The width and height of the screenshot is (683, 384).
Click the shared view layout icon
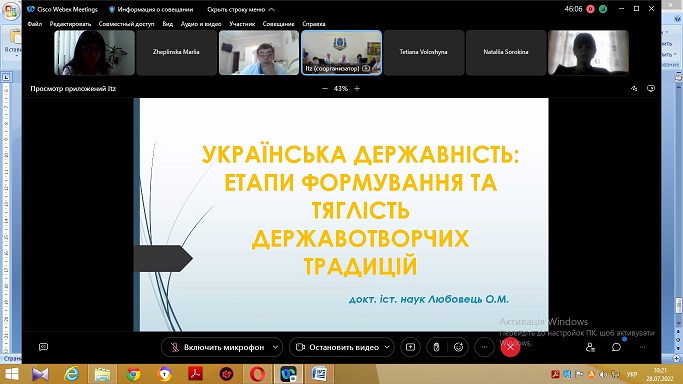coord(651,88)
